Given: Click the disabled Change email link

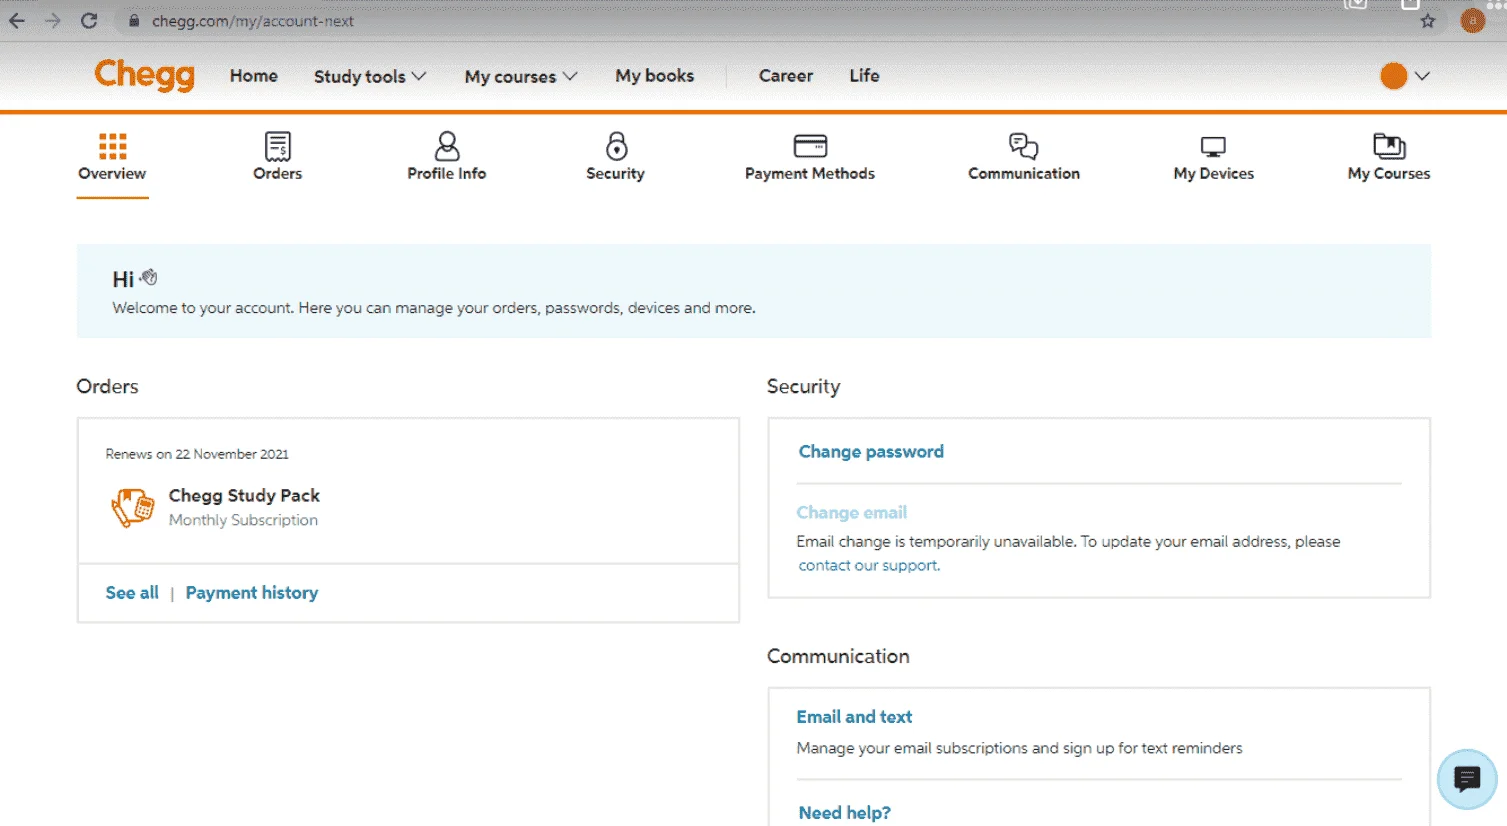Looking at the screenshot, I should coord(852,513).
